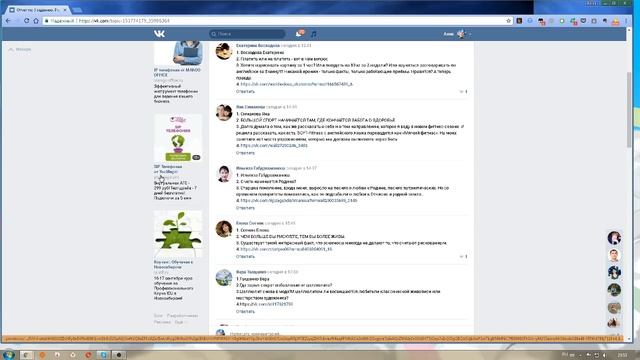The width and height of the screenshot is (640, 360).
Task: Open Елена Сенник avatar
Action: pos(224,229)
